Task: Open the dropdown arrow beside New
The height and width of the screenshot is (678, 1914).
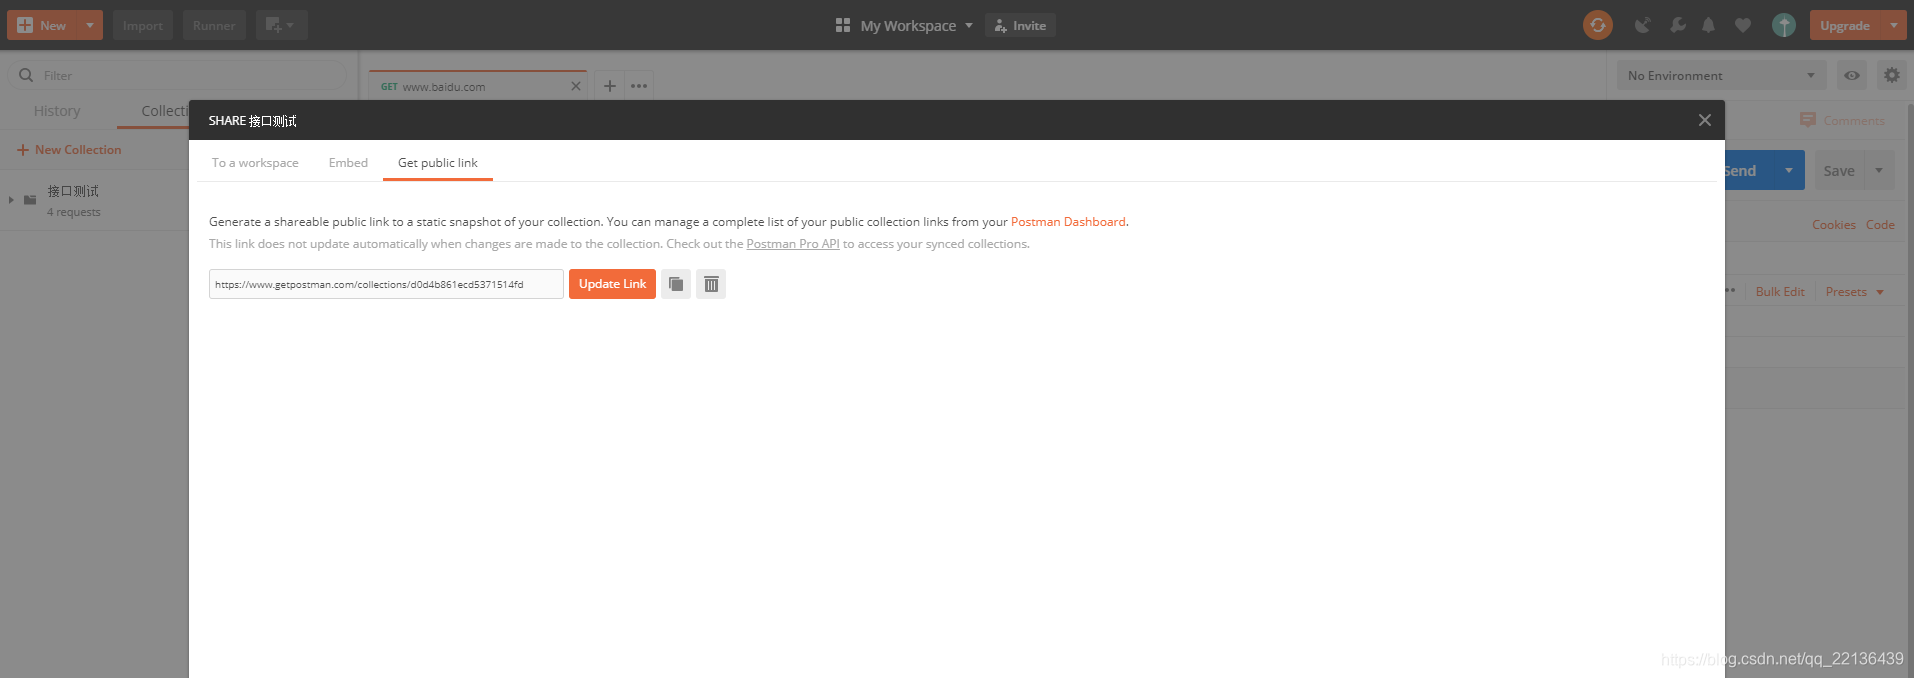Action: (x=90, y=25)
